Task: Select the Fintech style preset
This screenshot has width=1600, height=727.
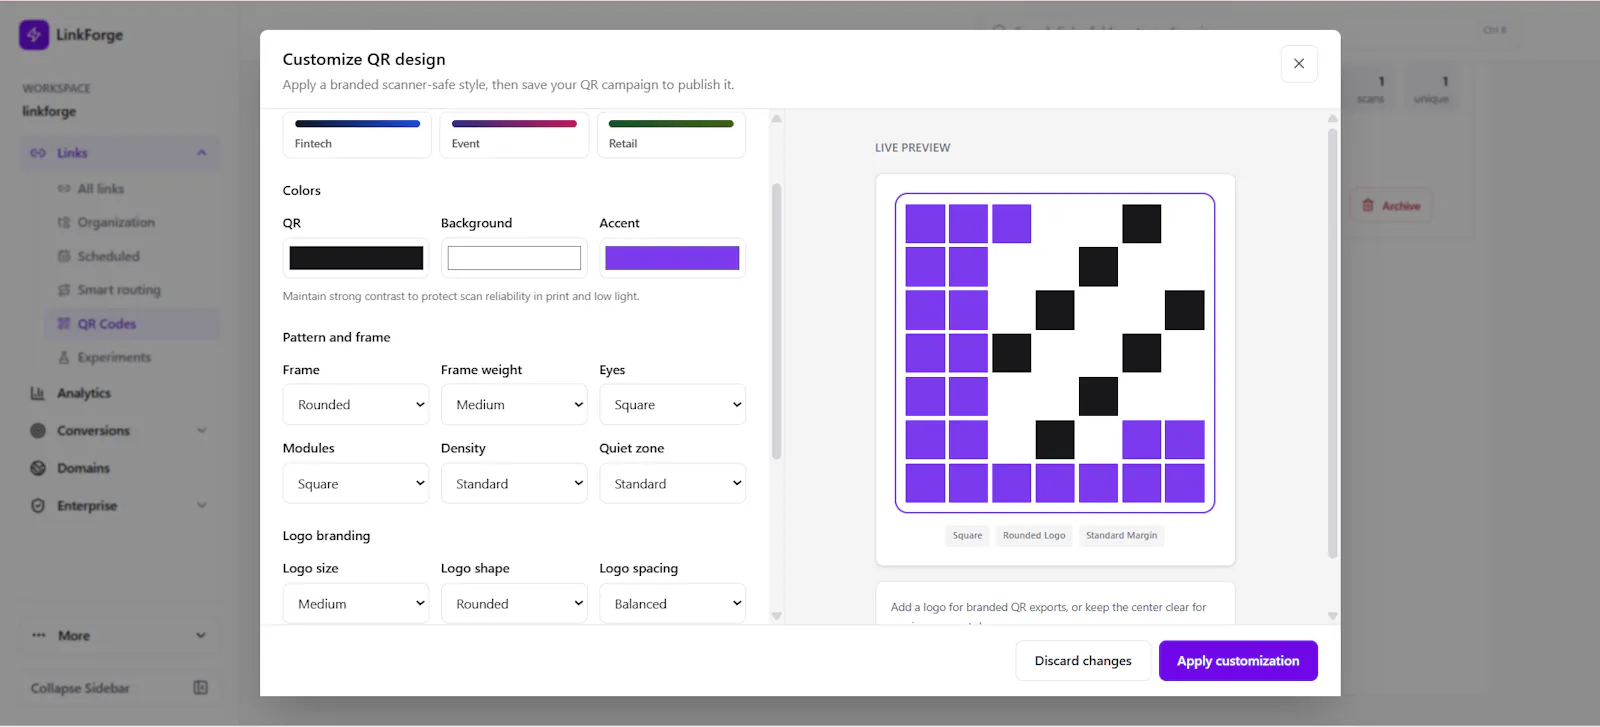Action: click(x=357, y=134)
